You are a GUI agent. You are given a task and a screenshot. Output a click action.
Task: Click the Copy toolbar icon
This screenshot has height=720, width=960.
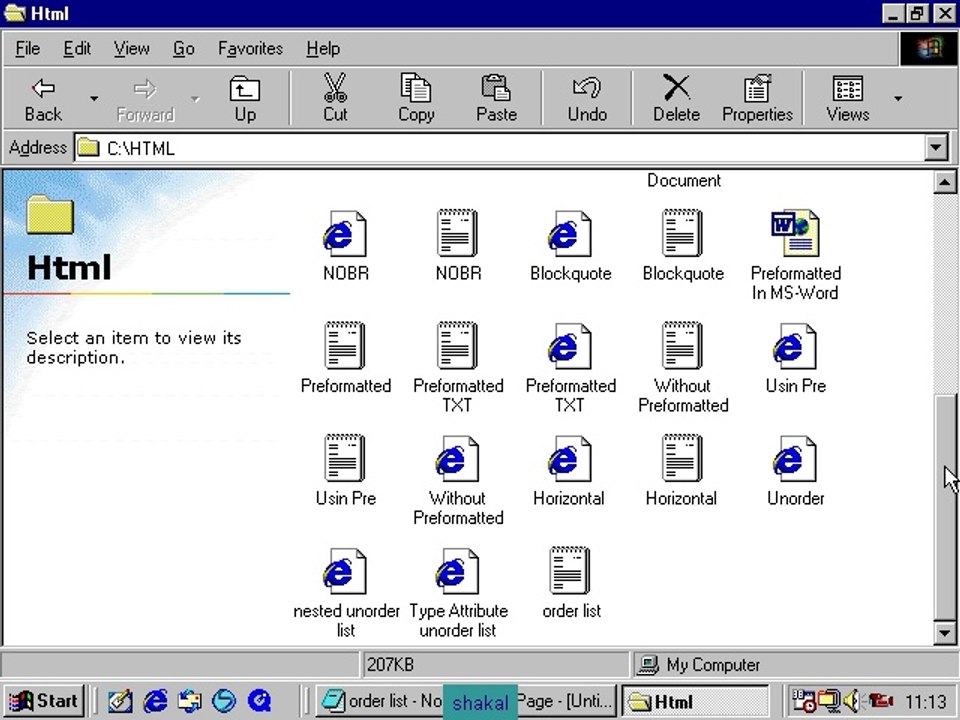tap(416, 98)
